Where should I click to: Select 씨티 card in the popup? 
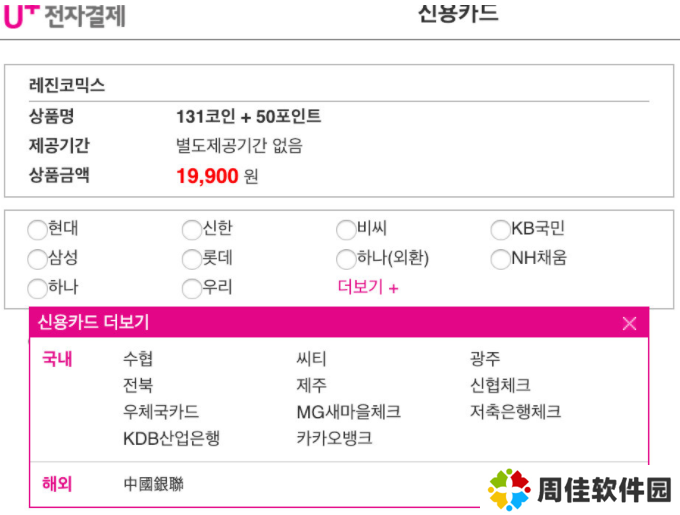[x=311, y=359]
